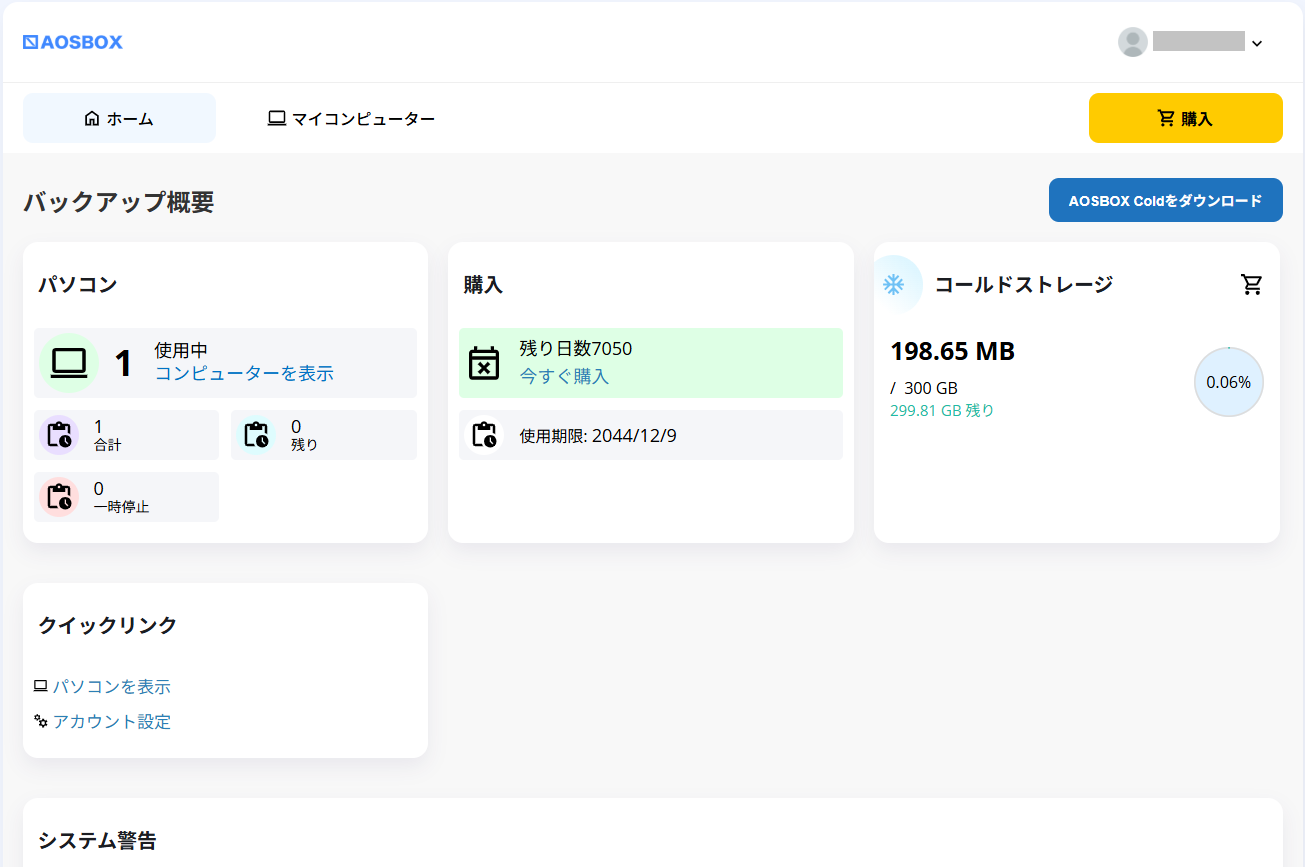Screen dimensions: 1305x867
Task: Click the 0.06% storage usage circle
Action: [x=1228, y=382]
